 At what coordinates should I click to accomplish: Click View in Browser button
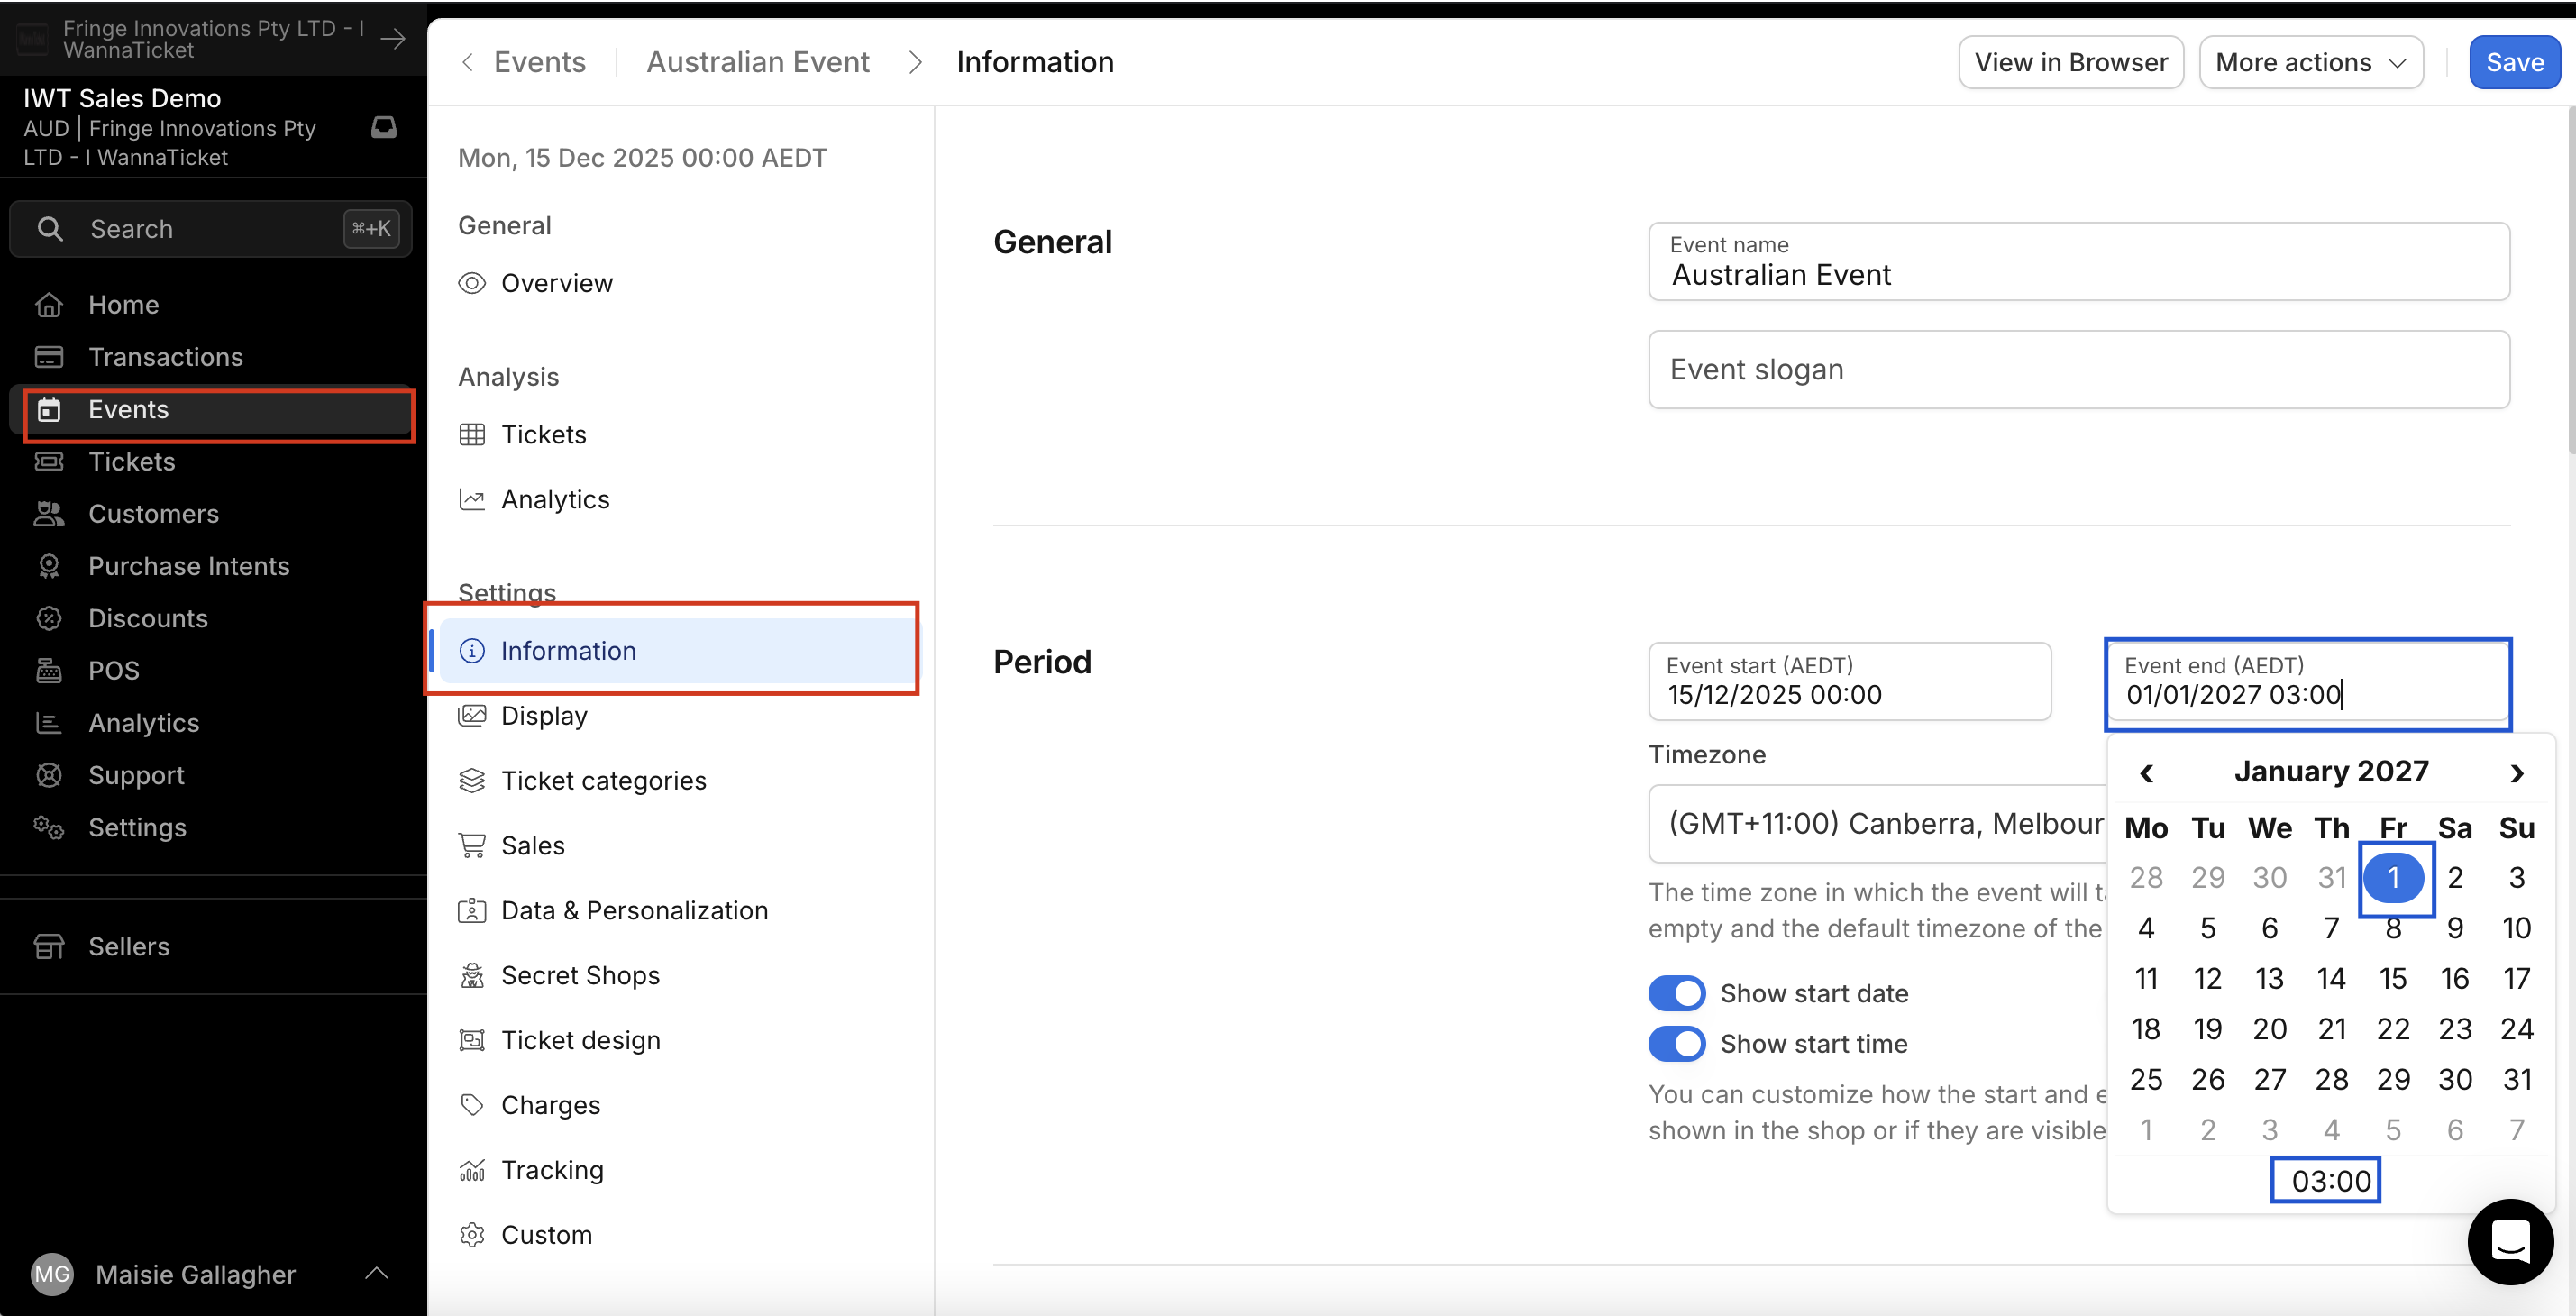[2070, 62]
